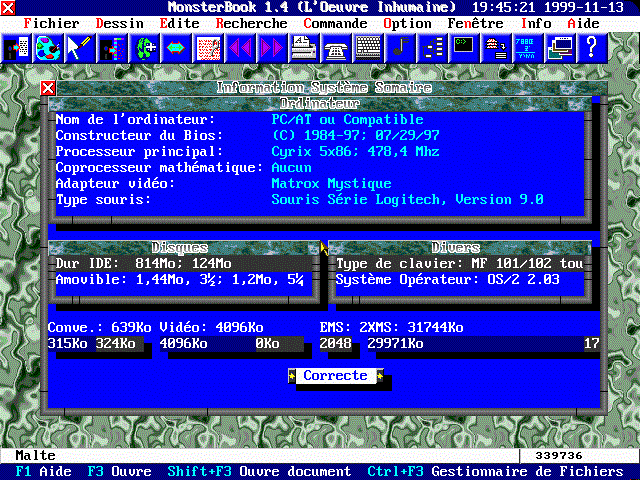The width and height of the screenshot is (640, 480).
Task: Click the printer icon
Action: [304, 48]
